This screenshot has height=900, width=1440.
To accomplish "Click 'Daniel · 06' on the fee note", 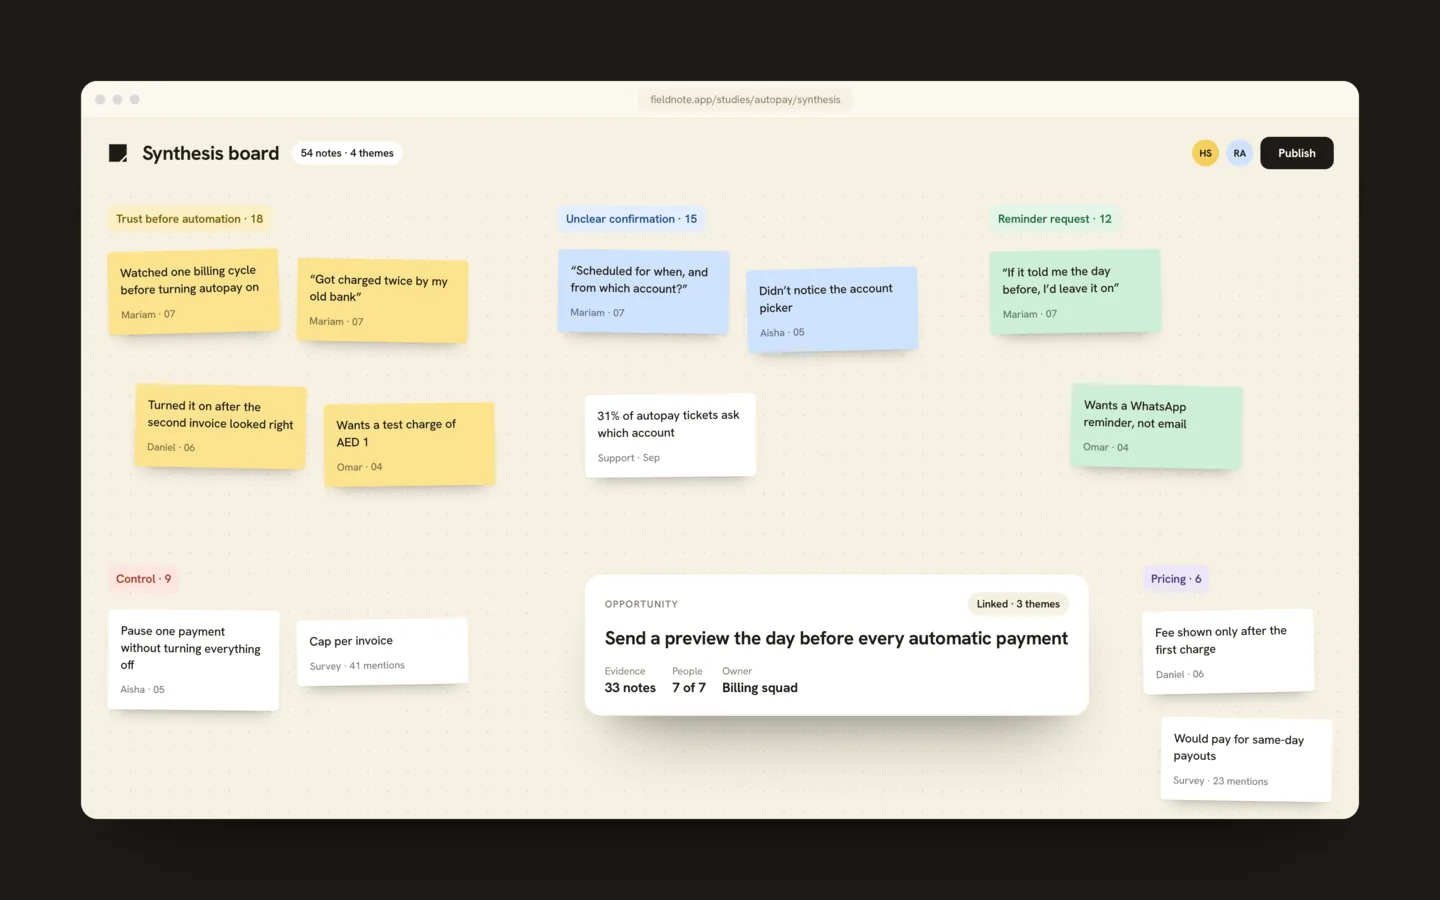I will pyautogui.click(x=1179, y=674).
